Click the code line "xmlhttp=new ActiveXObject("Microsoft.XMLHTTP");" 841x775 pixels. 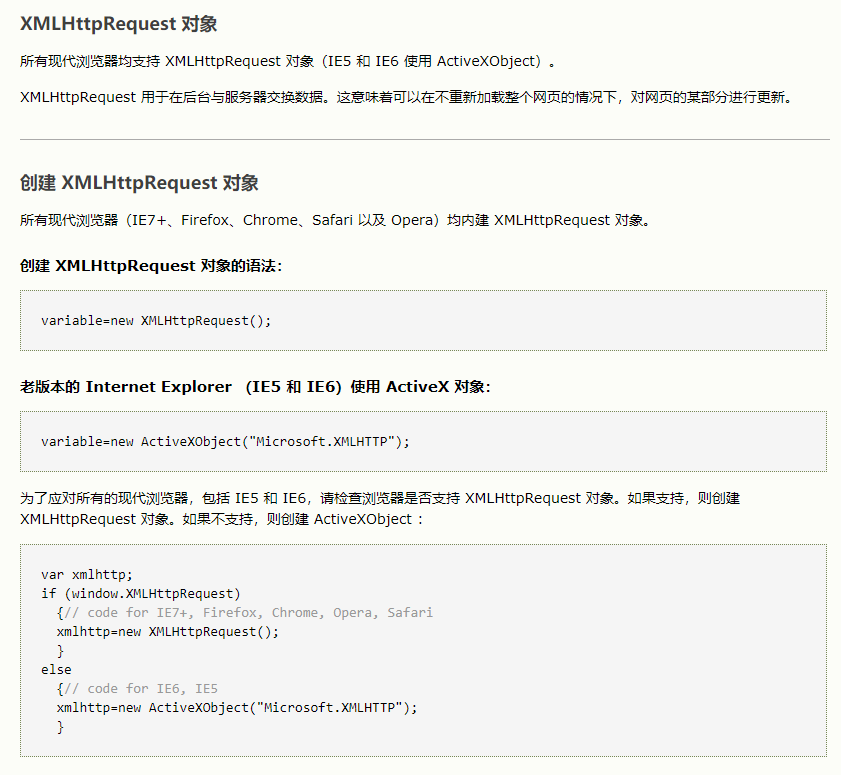coord(237,708)
